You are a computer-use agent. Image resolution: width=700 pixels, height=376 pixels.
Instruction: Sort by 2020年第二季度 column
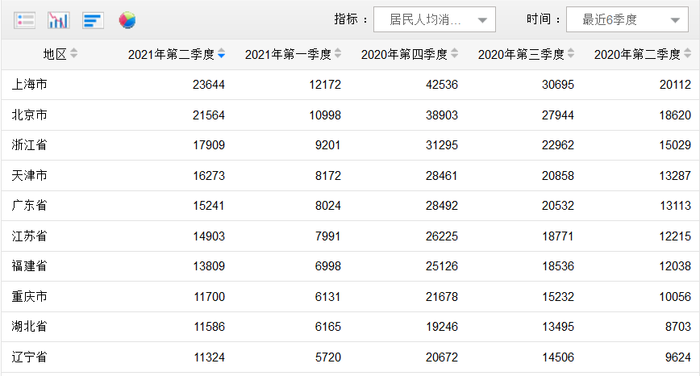pos(688,54)
